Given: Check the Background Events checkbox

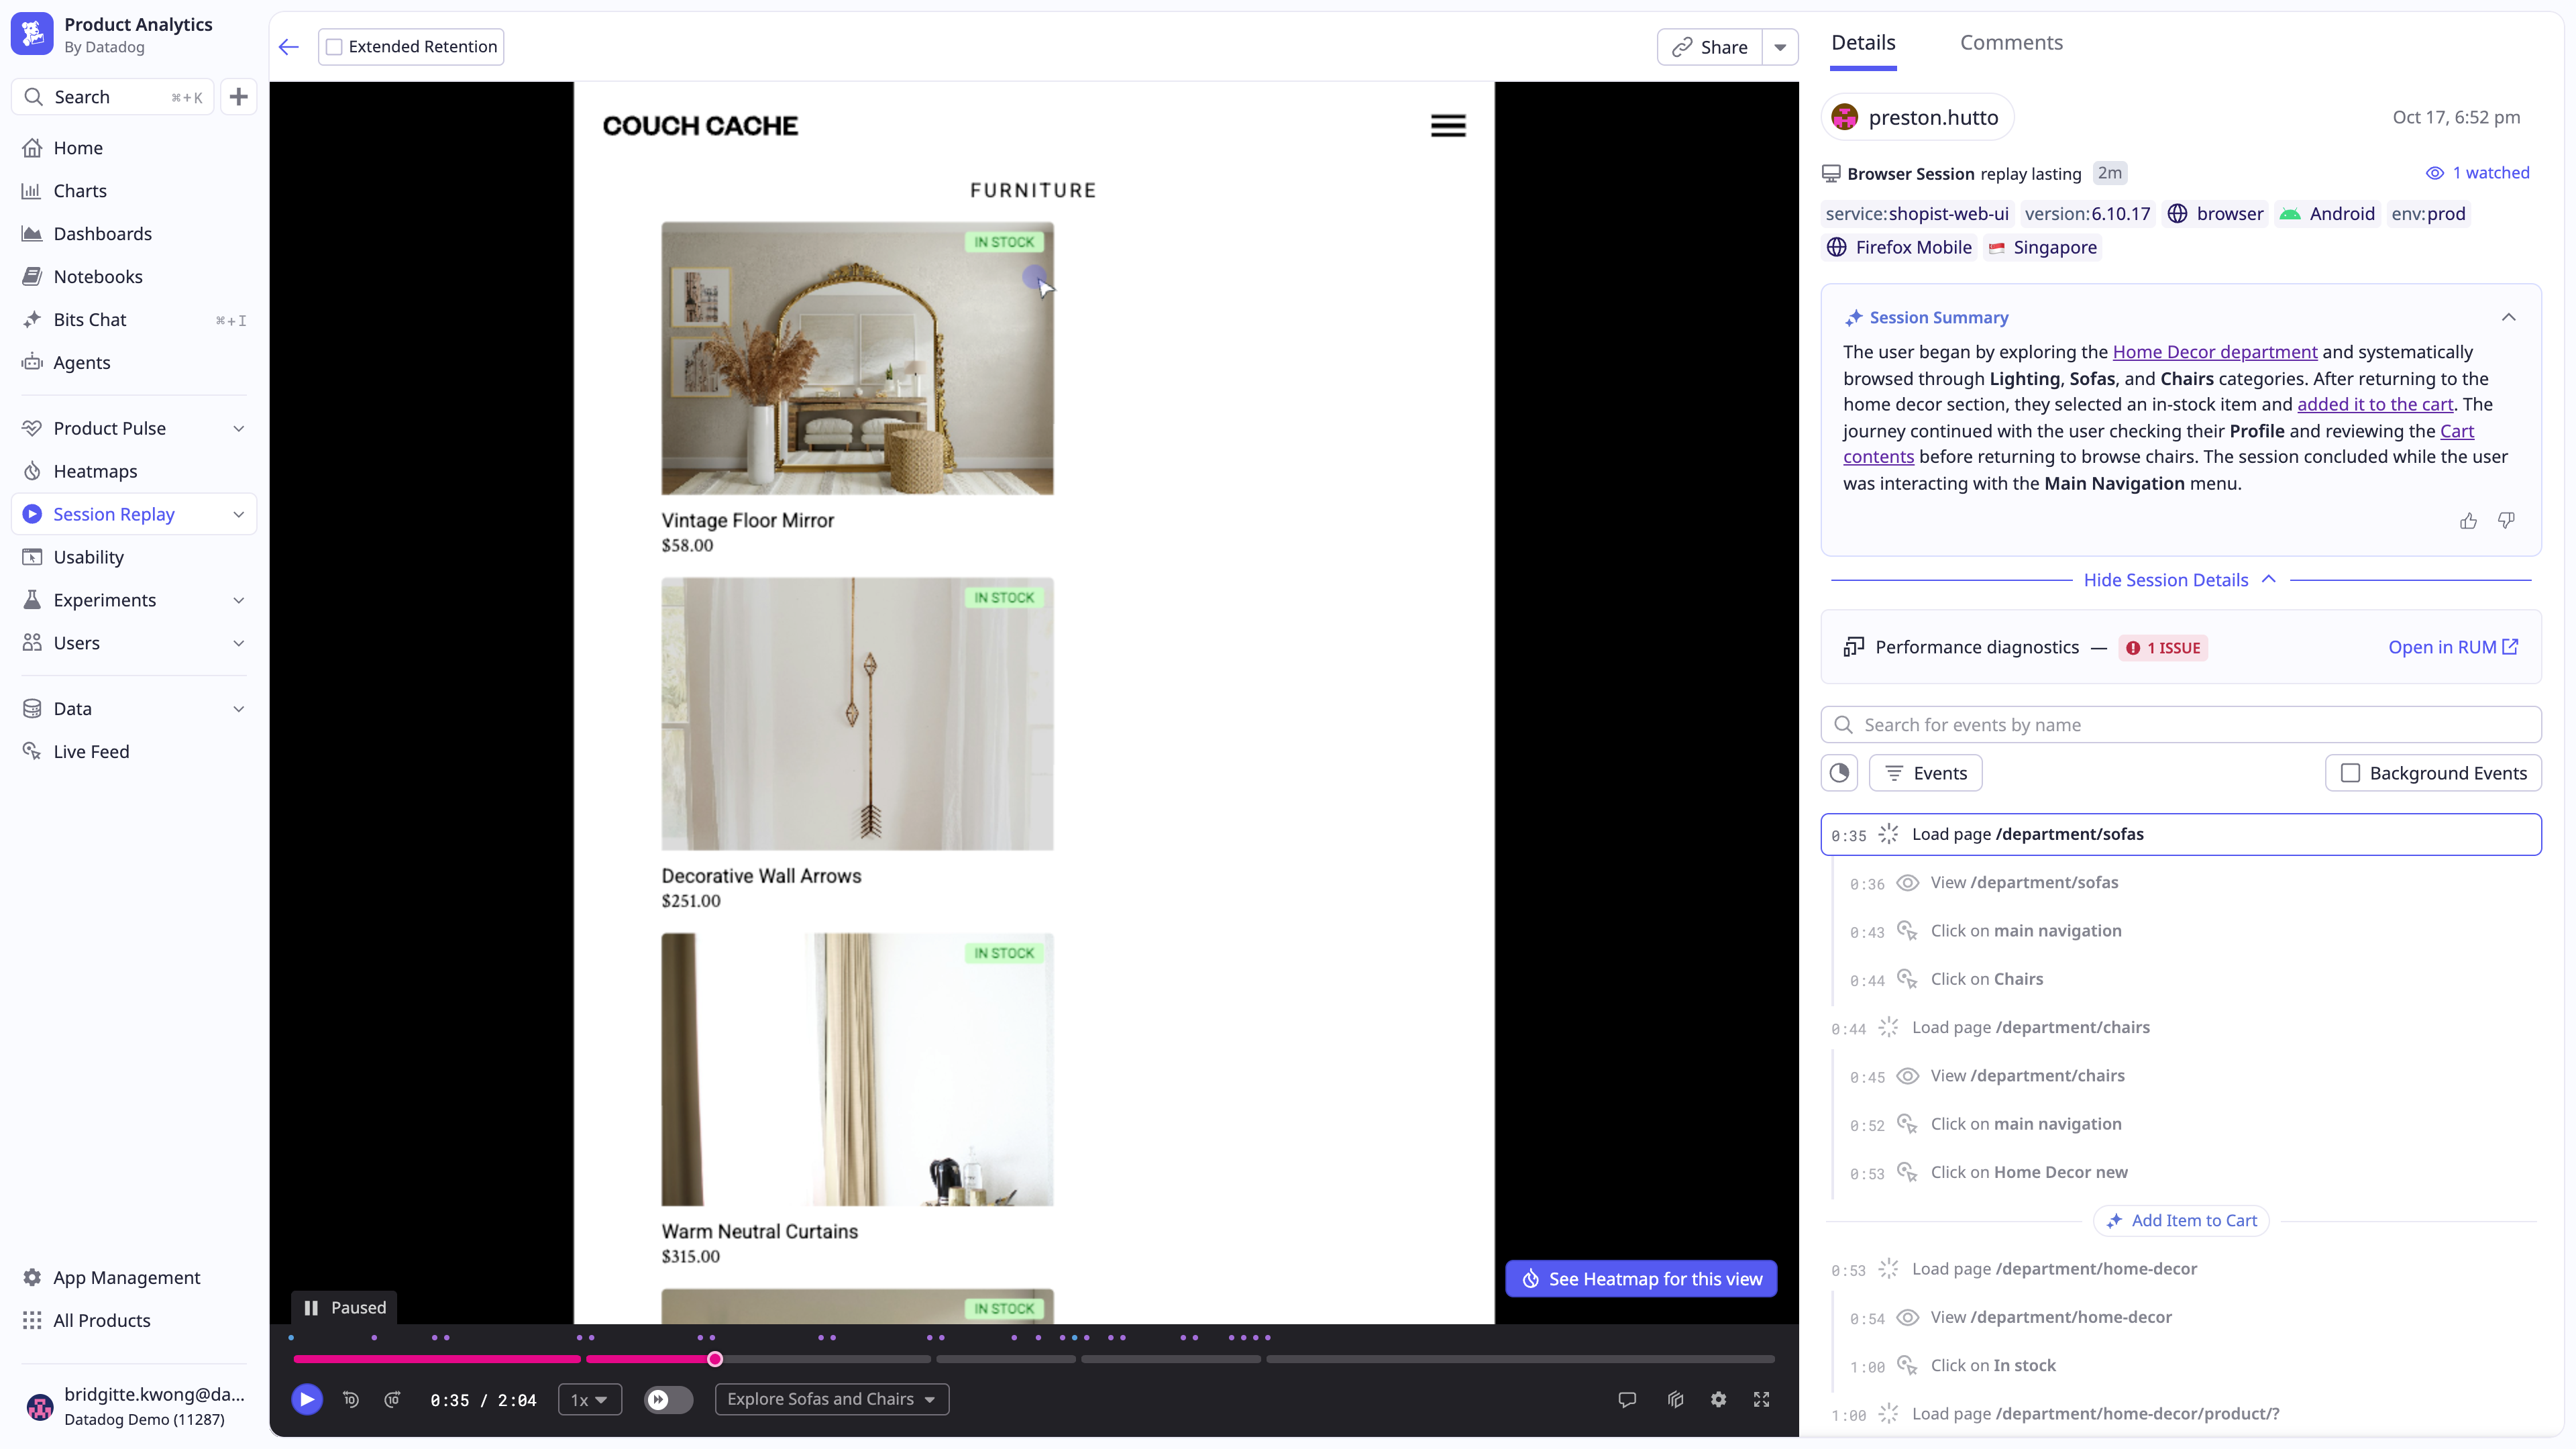Looking at the screenshot, I should point(2351,773).
